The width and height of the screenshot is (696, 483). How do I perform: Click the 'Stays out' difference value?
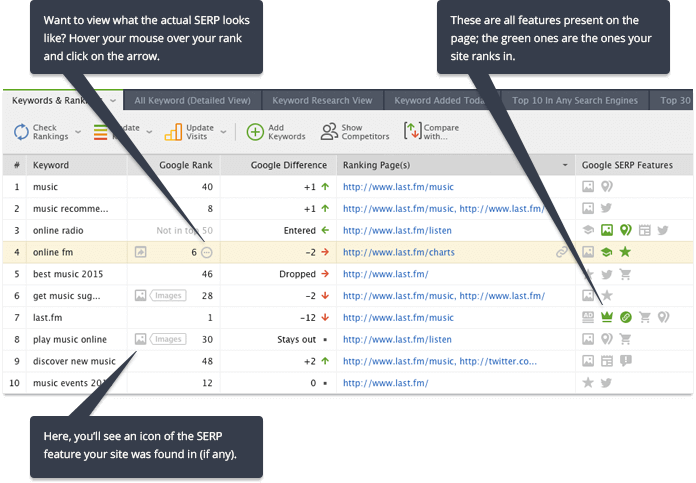297,339
